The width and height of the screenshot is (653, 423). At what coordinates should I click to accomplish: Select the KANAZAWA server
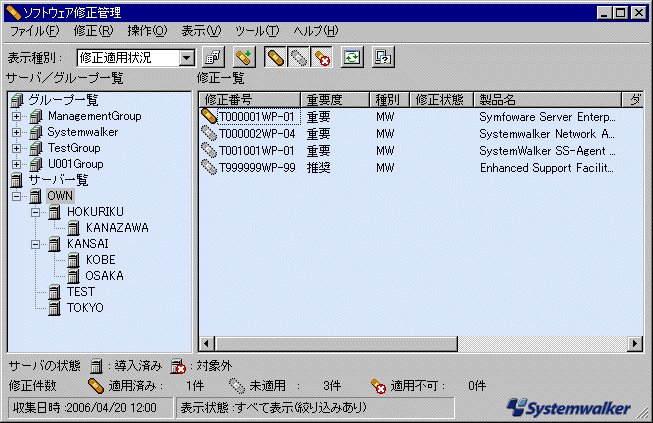tap(117, 228)
